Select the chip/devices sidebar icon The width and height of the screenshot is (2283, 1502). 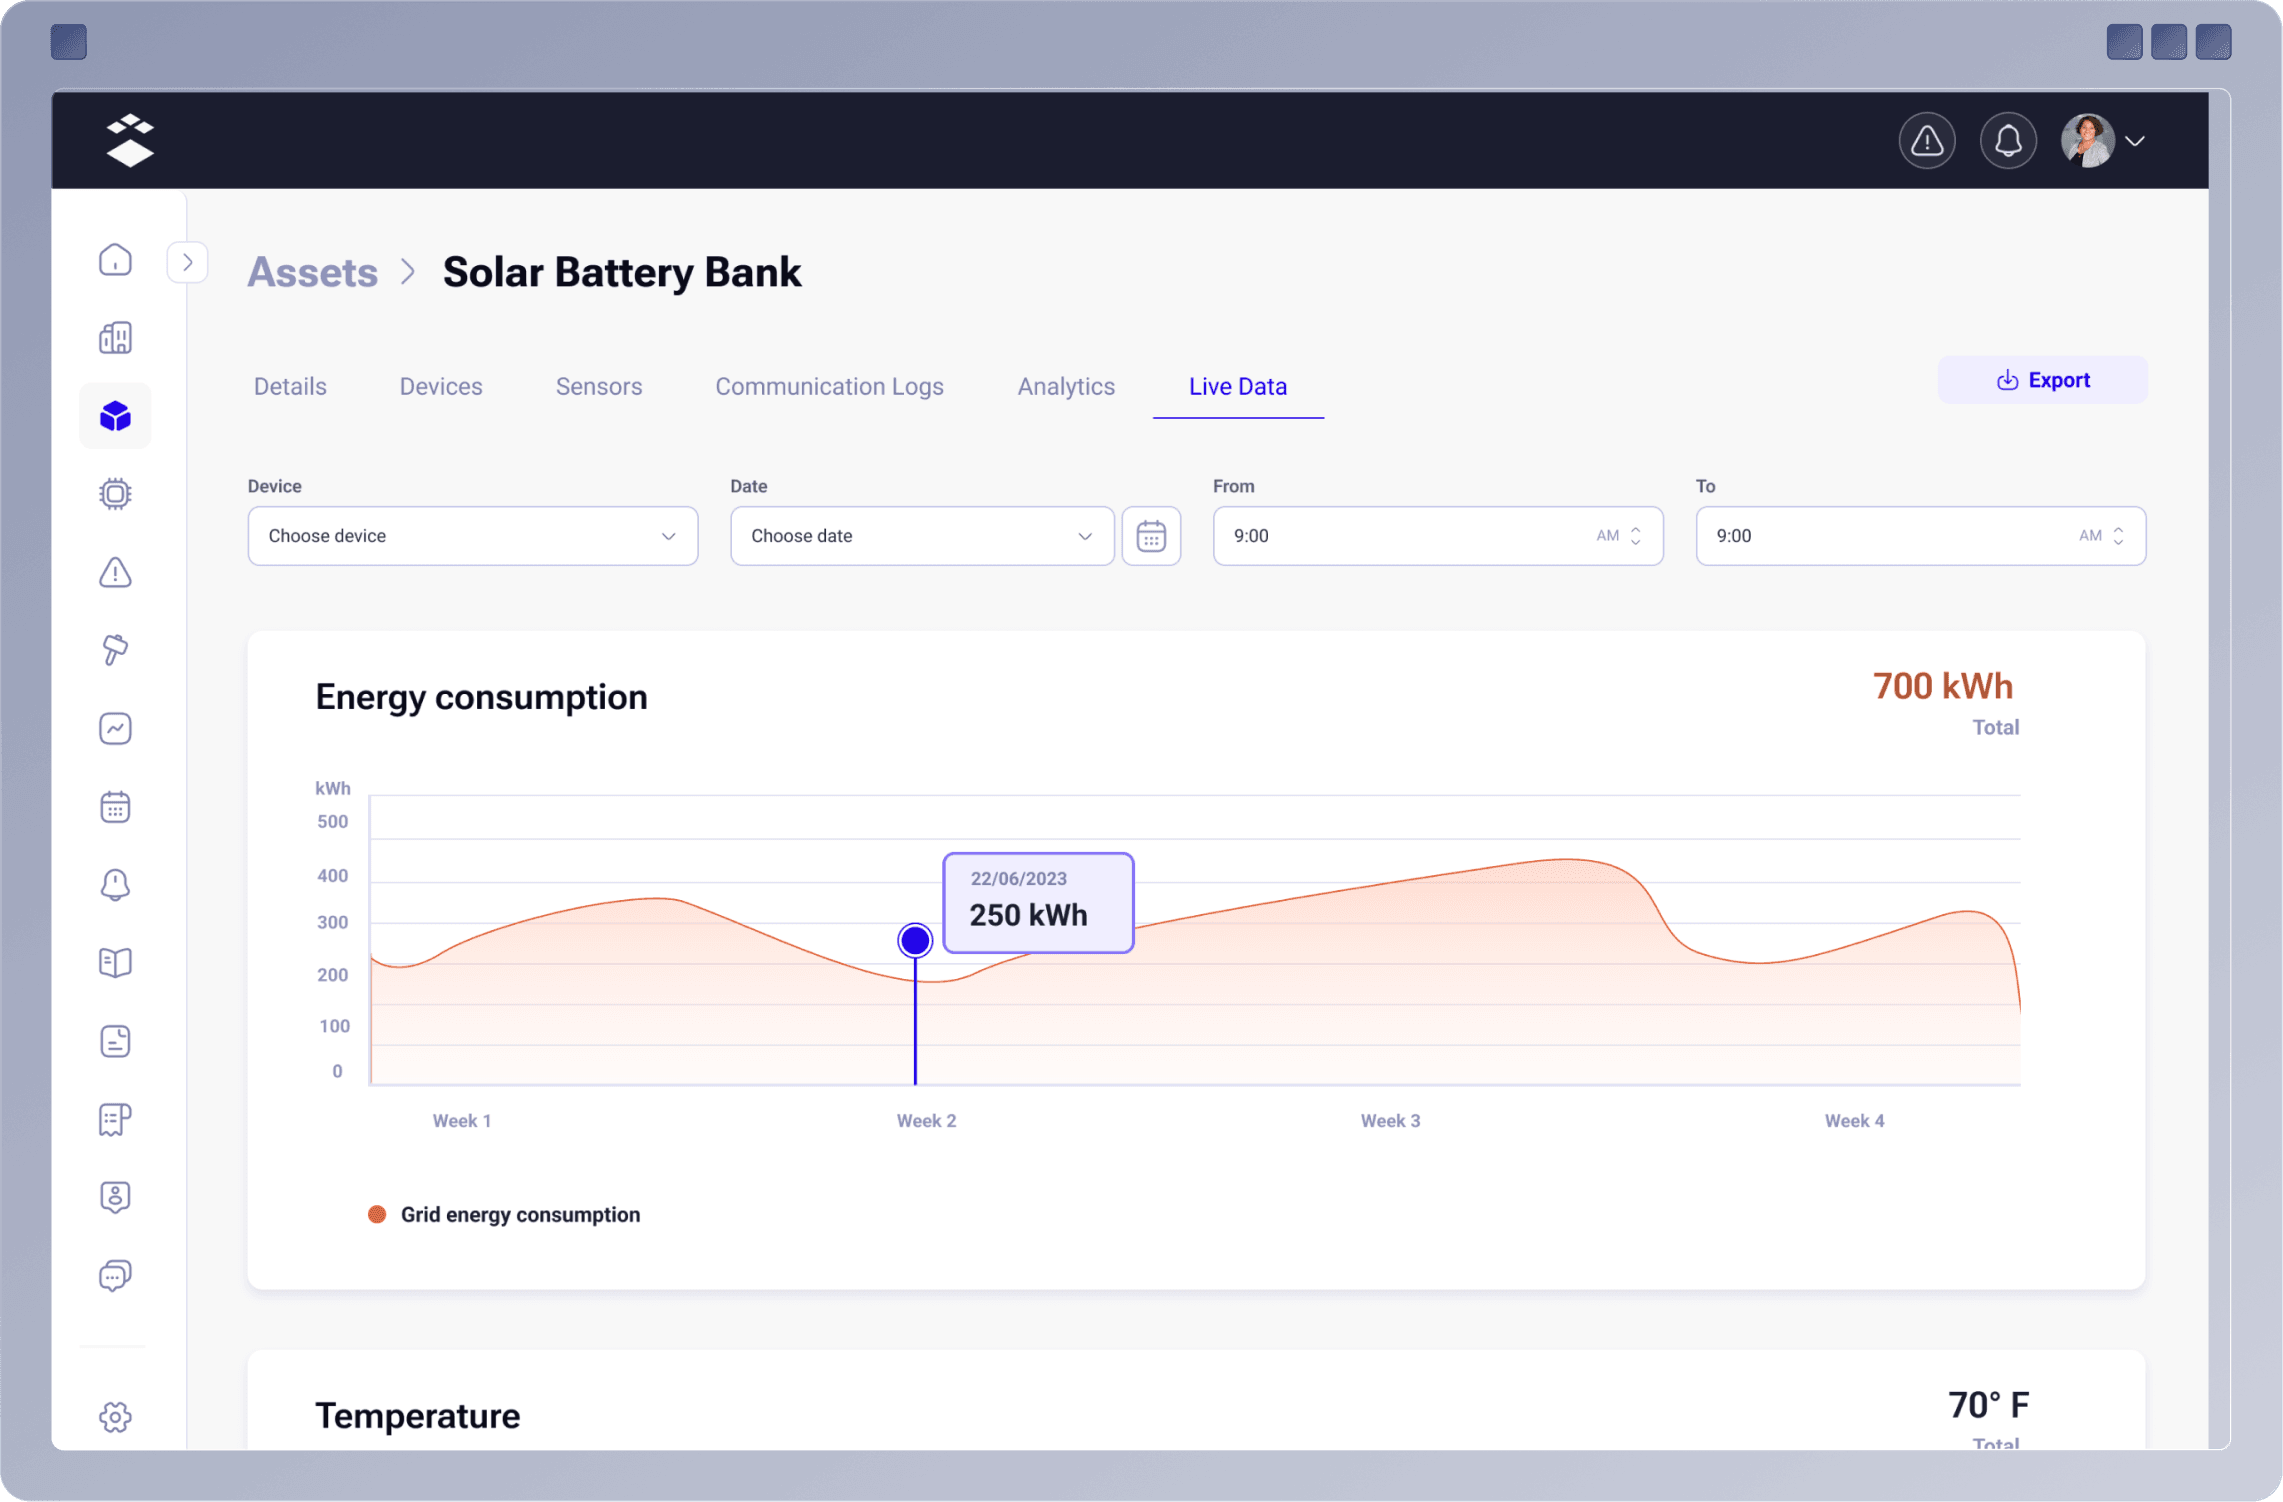(x=115, y=494)
